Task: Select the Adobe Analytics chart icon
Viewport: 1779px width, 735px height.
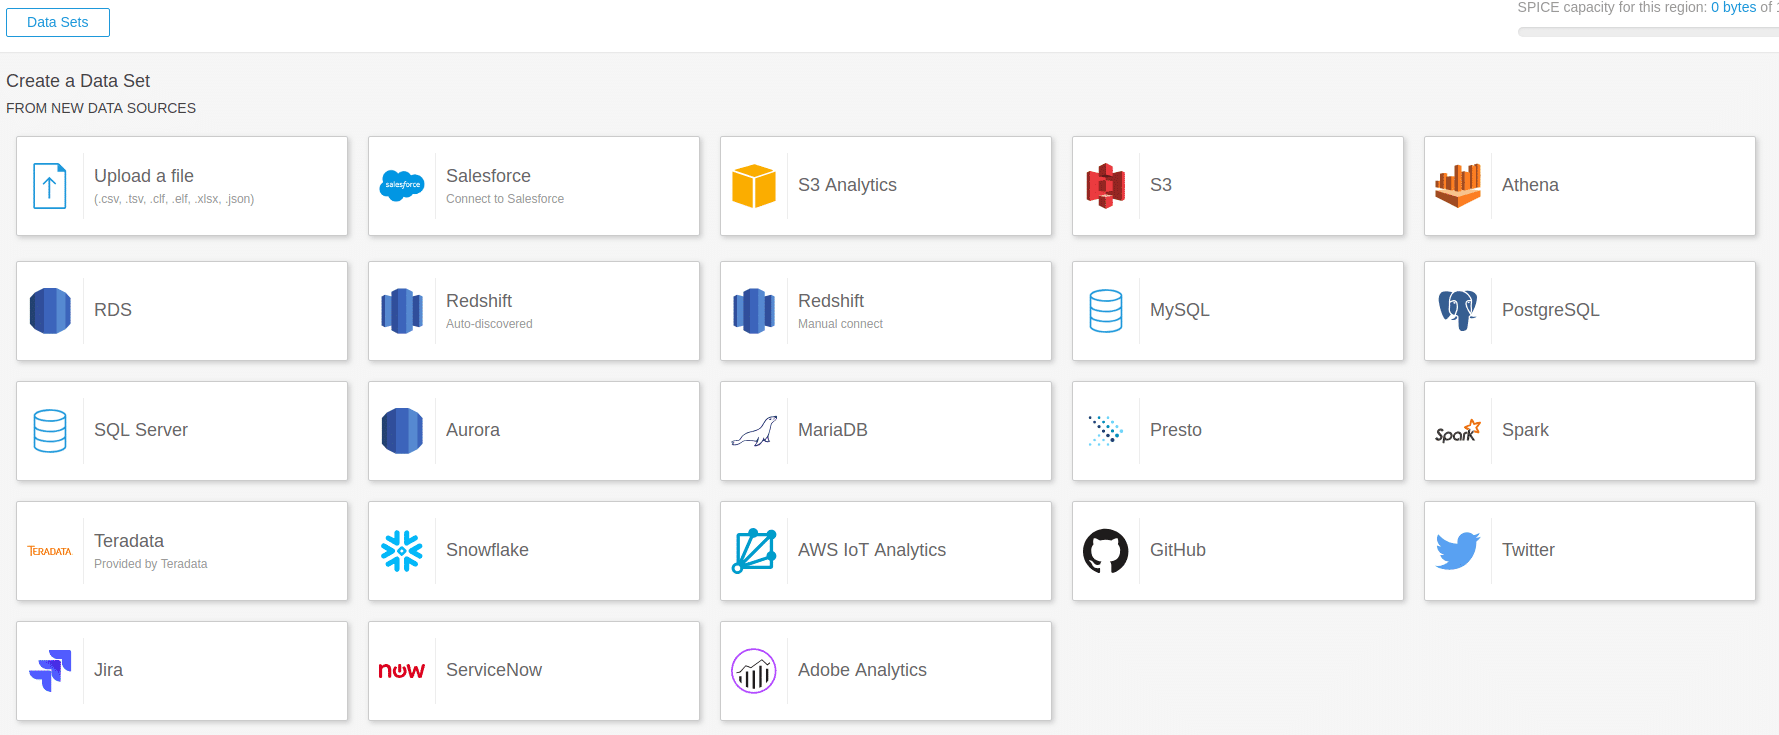Action: point(754,671)
